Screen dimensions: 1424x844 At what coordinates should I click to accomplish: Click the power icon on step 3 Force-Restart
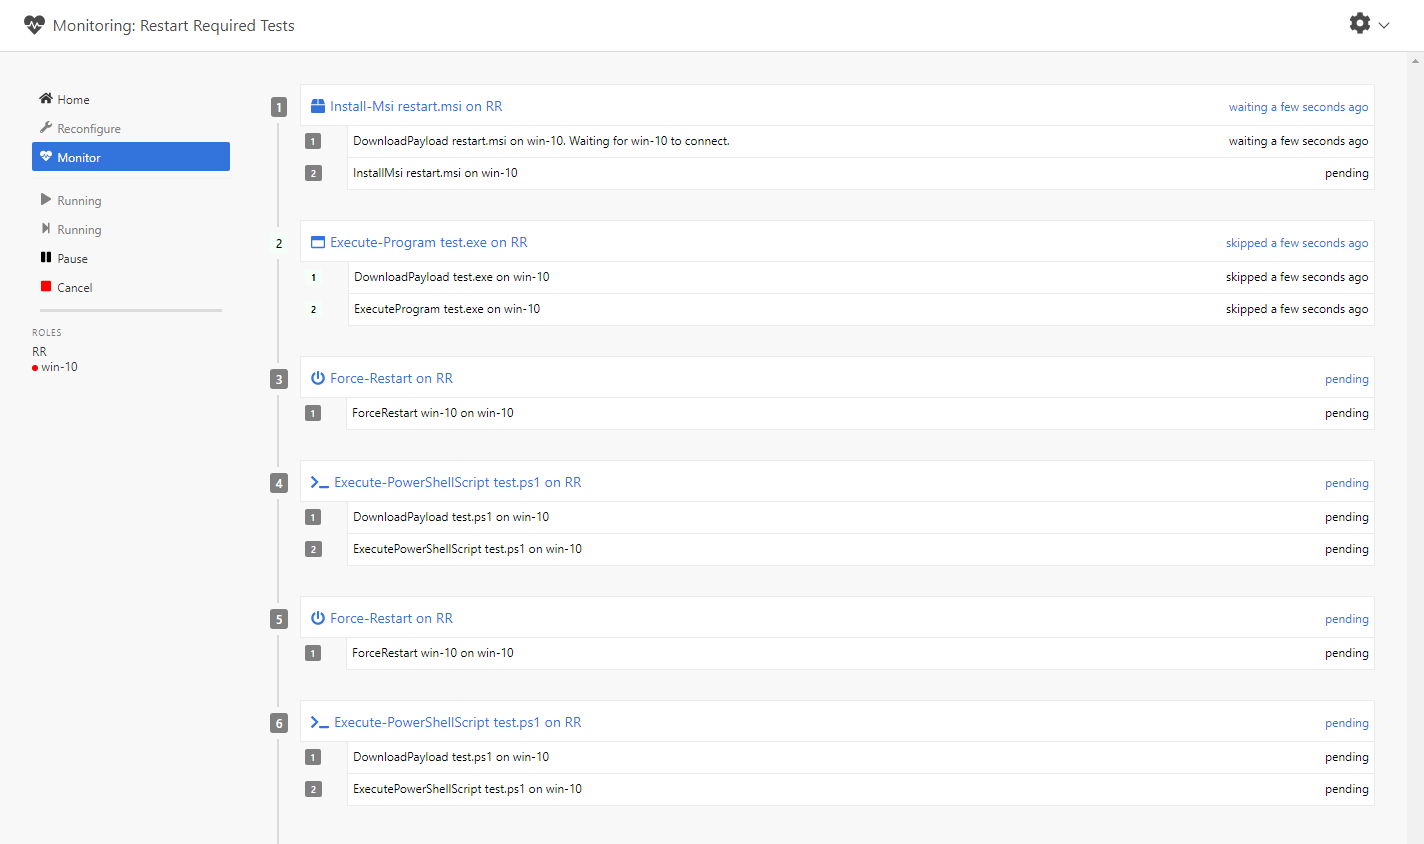point(318,378)
